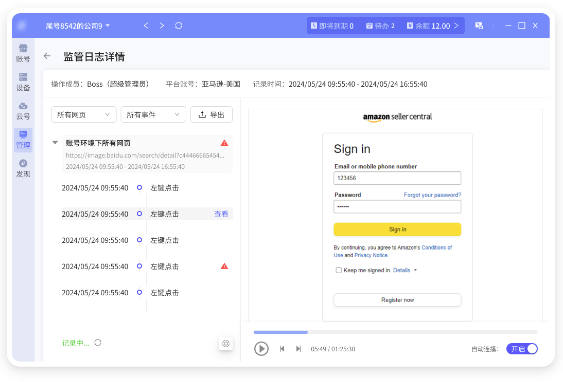Click the Forgot your password link
The width and height of the screenshot is (563, 382).
pos(432,195)
